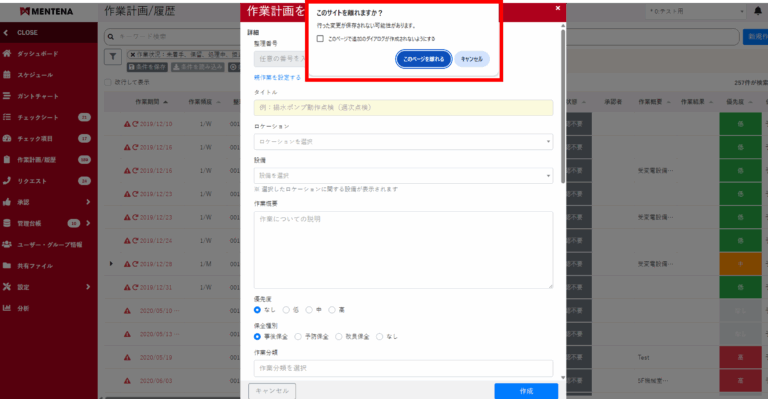This screenshot has width=768, height=399.
Task: Open ユーザー・グループ情報 menu item
Action: (48, 244)
